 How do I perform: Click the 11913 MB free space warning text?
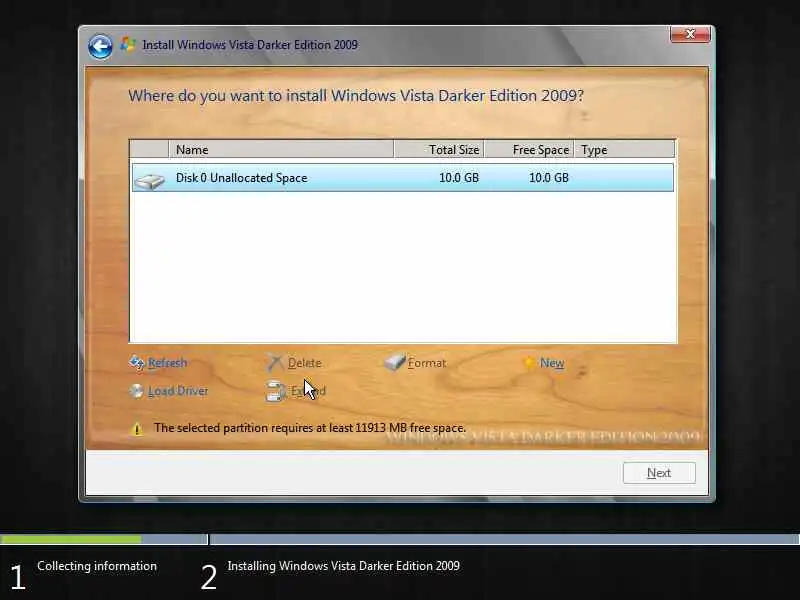310,428
